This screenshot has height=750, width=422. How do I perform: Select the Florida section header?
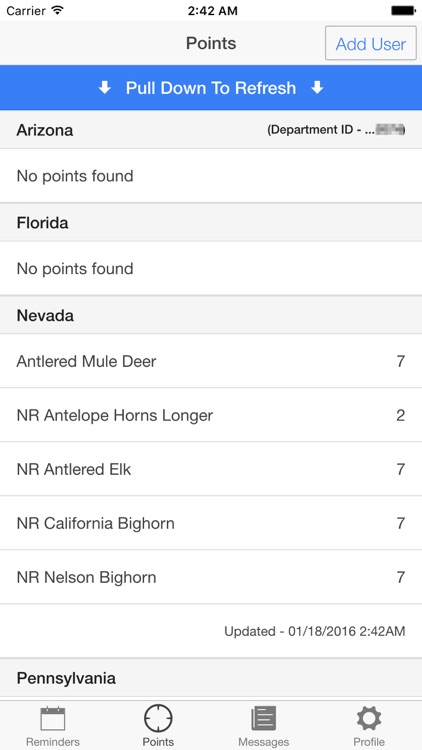click(x=211, y=222)
